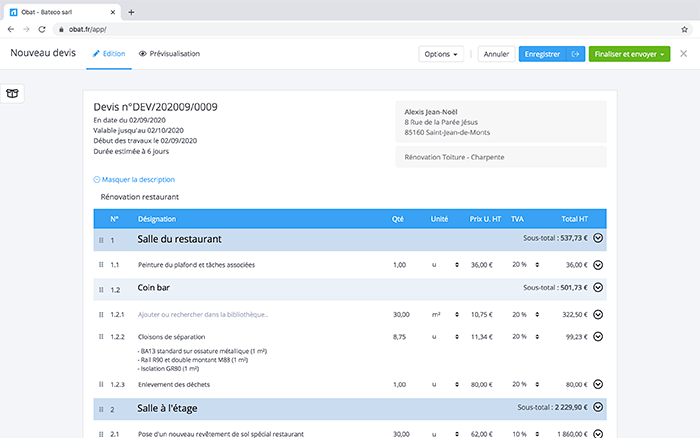Click the Enlevement des déchets designation
Viewport: 700px width, 438px height.
(x=174, y=384)
